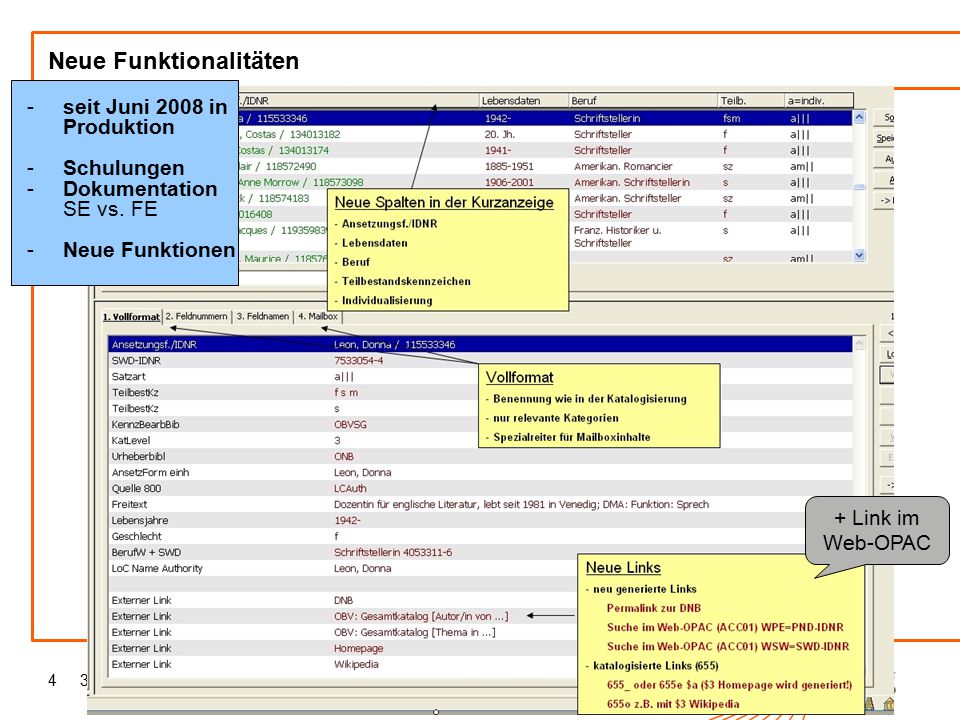The height and width of the screenshot is (720, 960).
Task: Click the ONB value in Urheberbibl
Action: pos(343,456)
